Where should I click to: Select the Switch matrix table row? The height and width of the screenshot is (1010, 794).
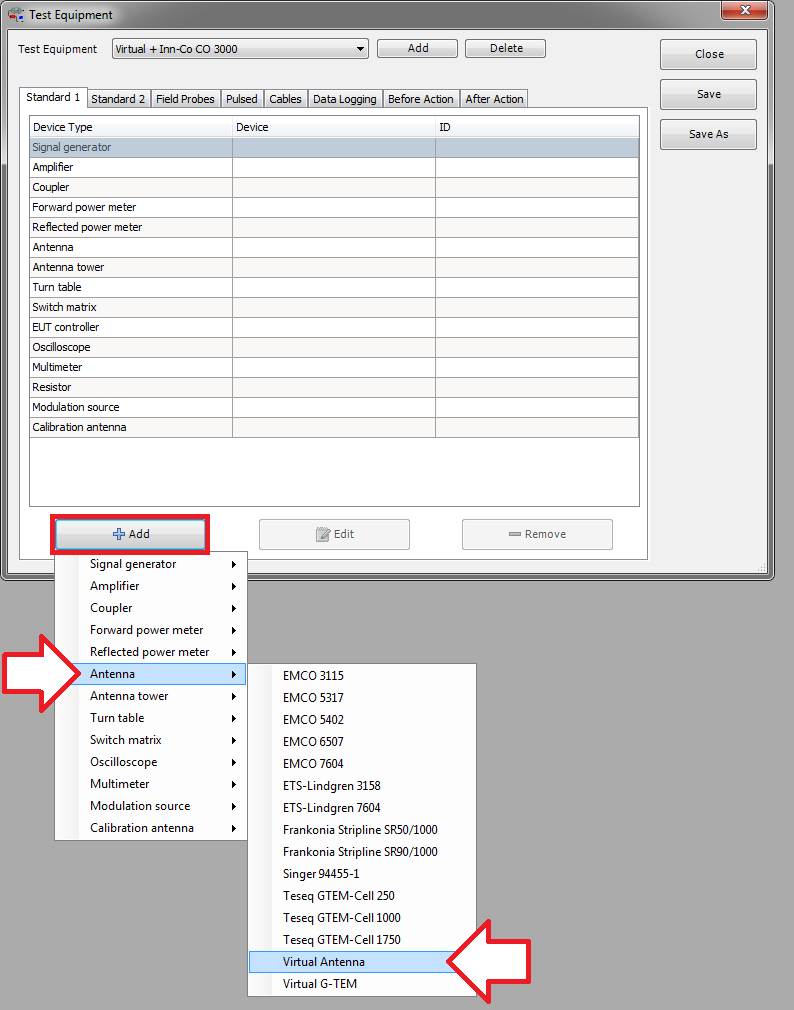tap(334, 307)
